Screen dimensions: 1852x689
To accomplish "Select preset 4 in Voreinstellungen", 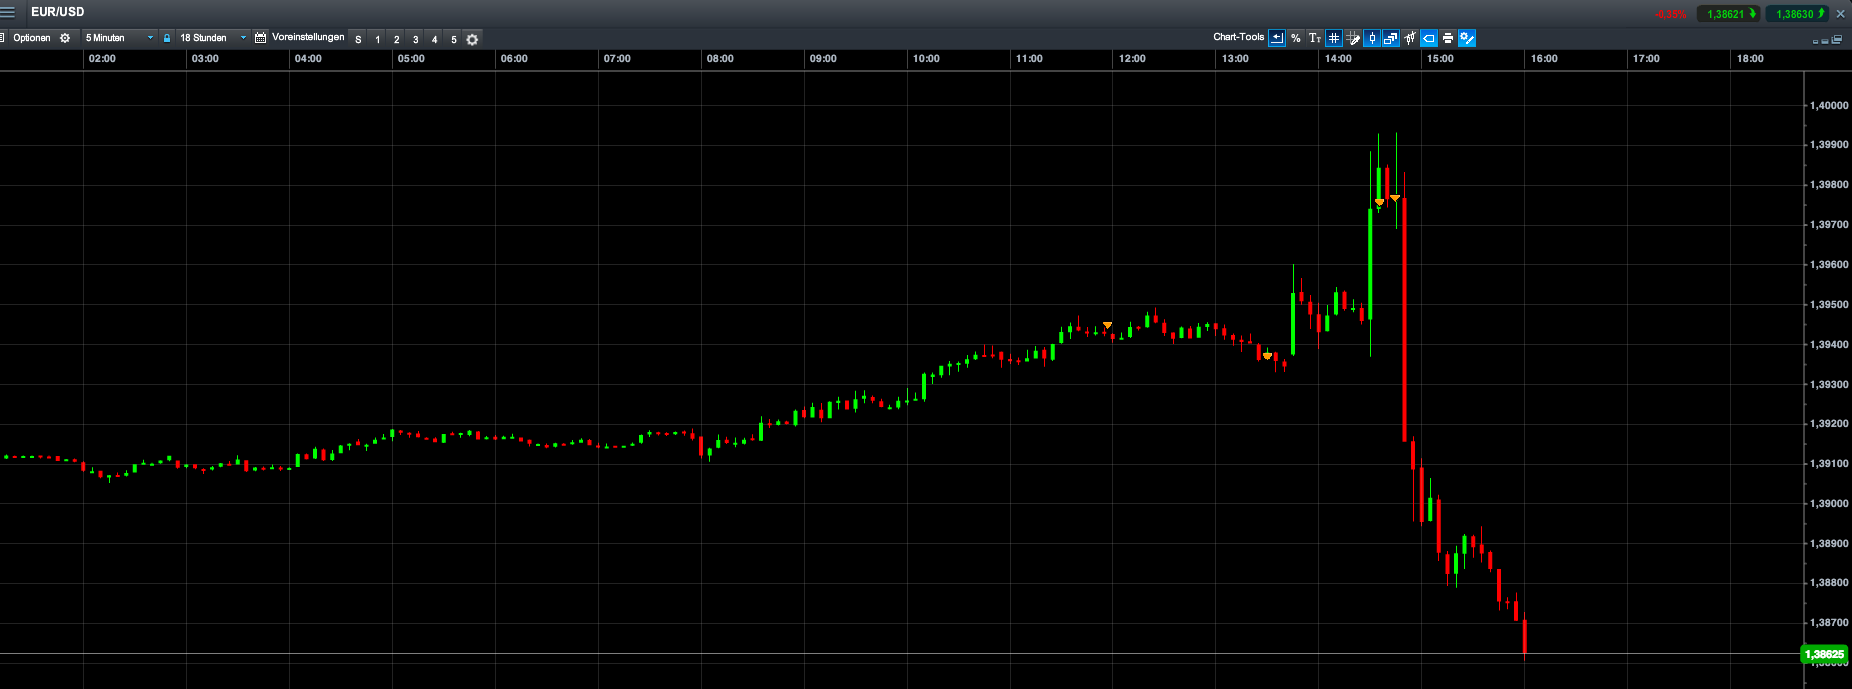I will coord(435,39).
